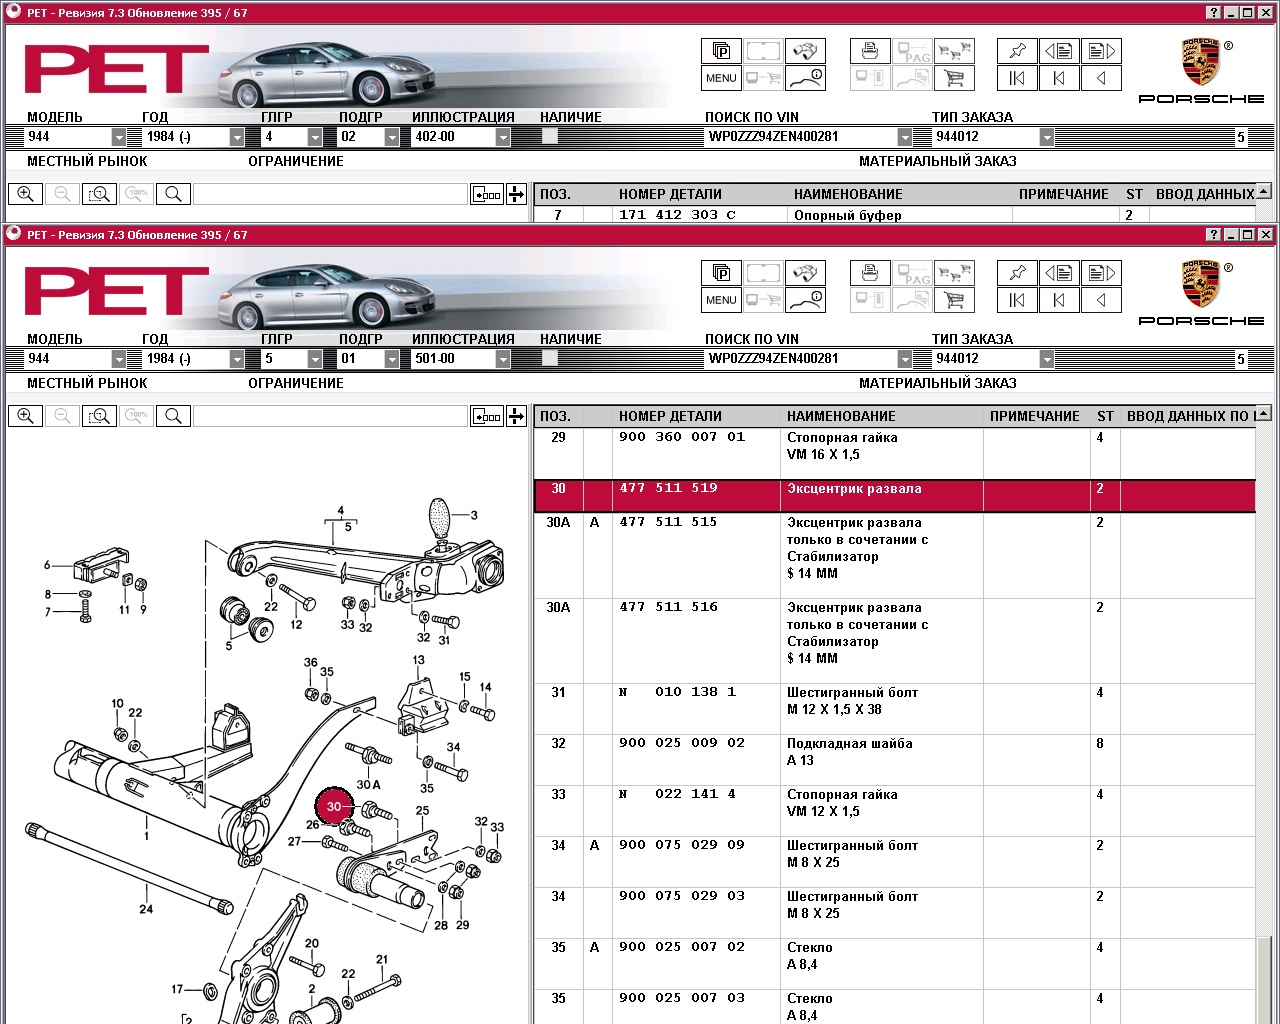Open МОДЕЛЬ dropdown showing 944 in lower window
This screenshot has width=1280, height=1024.
click(x=119, y=359)
